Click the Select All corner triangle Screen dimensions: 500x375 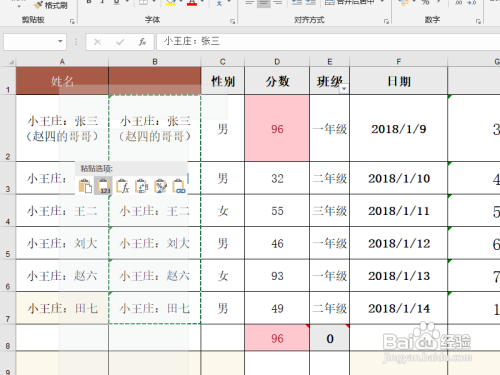click(x=11, y=62)
